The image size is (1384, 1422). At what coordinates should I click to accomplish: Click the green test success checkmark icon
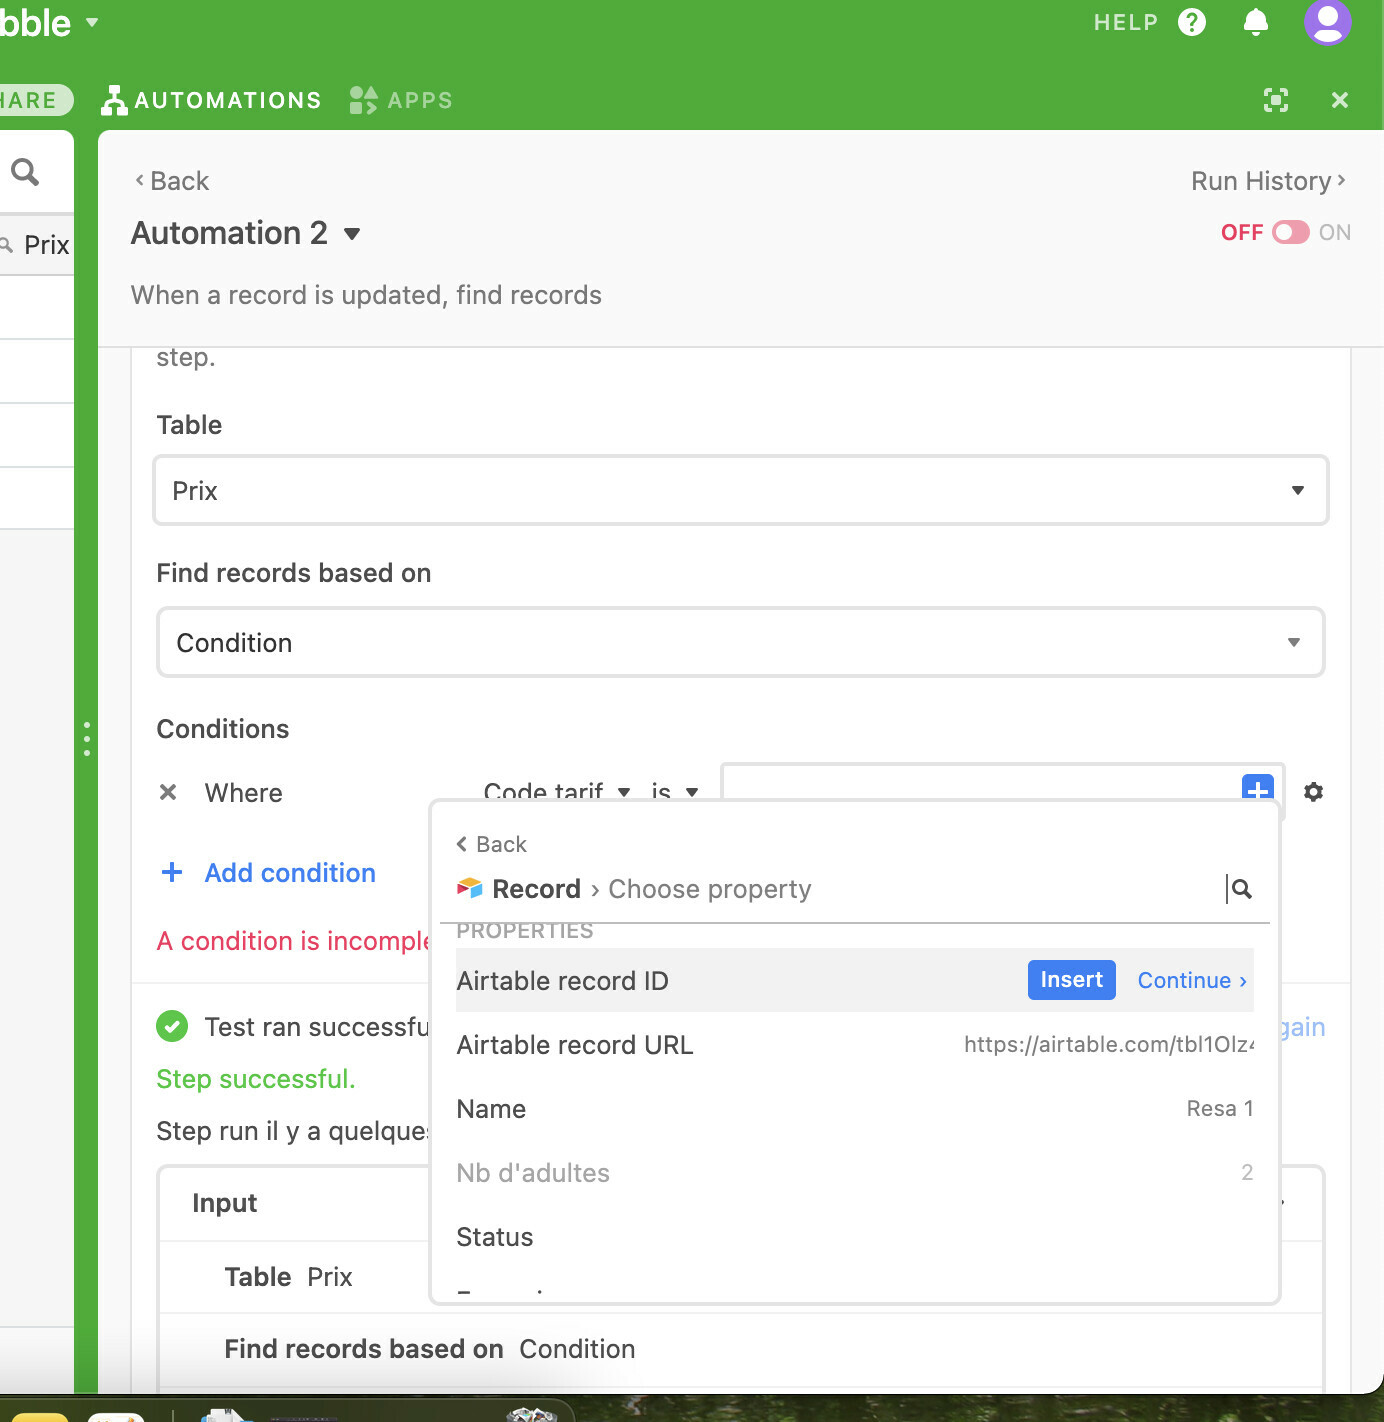(172, 1026)
